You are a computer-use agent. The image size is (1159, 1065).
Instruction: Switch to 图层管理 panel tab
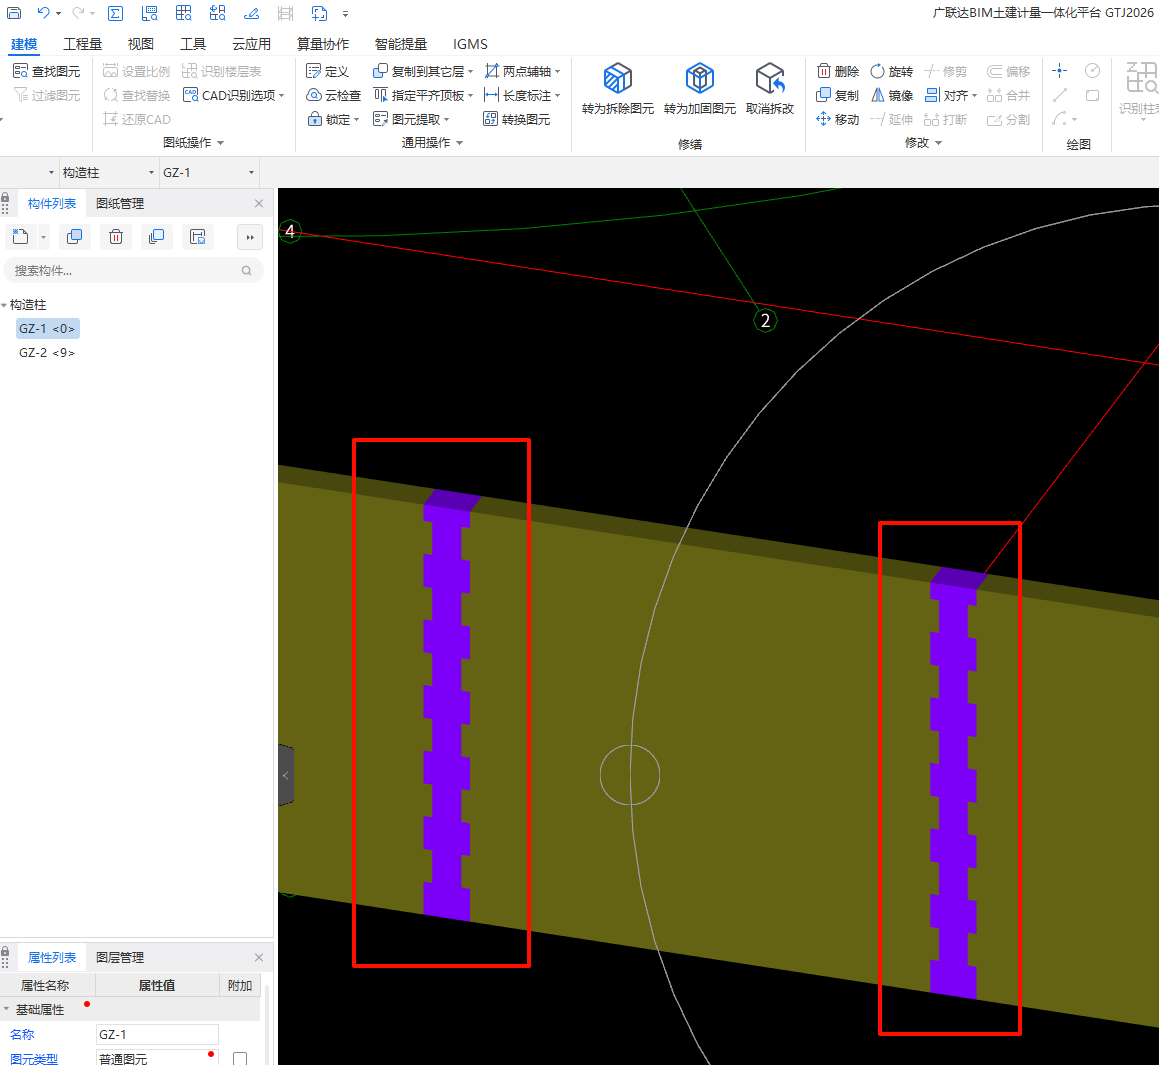120,957
